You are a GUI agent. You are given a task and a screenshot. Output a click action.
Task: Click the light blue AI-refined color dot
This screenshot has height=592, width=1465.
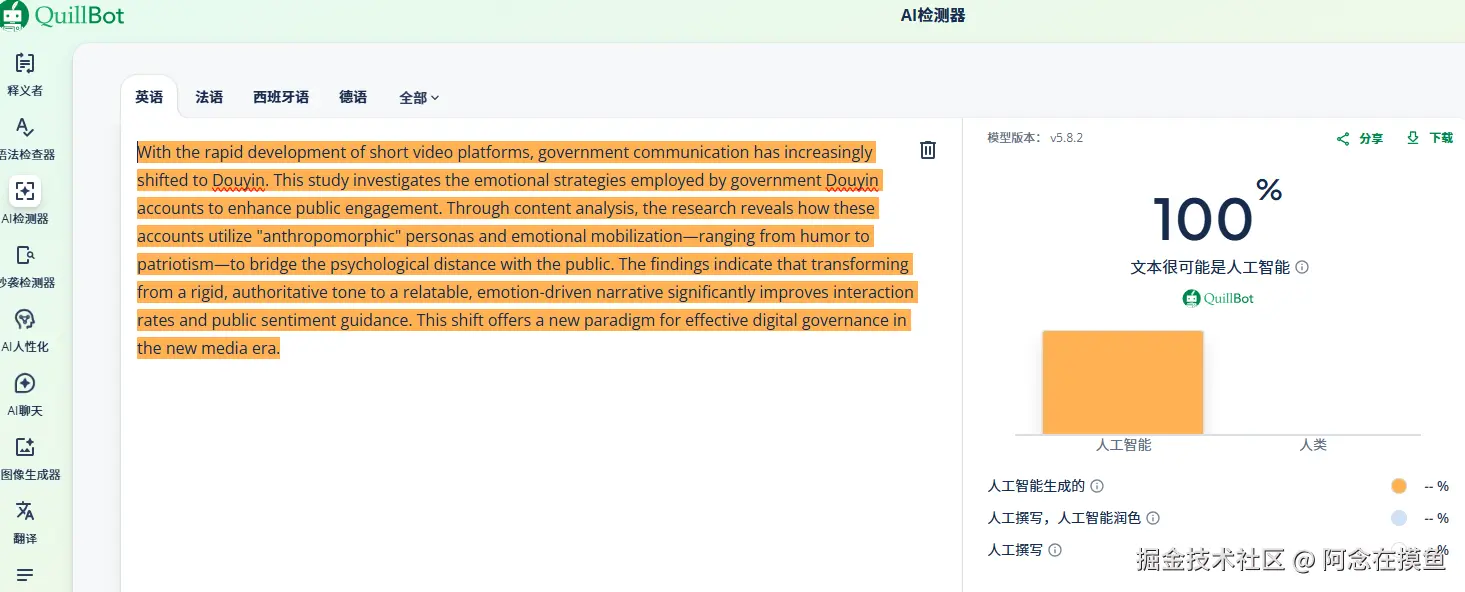pos(1398,518)
